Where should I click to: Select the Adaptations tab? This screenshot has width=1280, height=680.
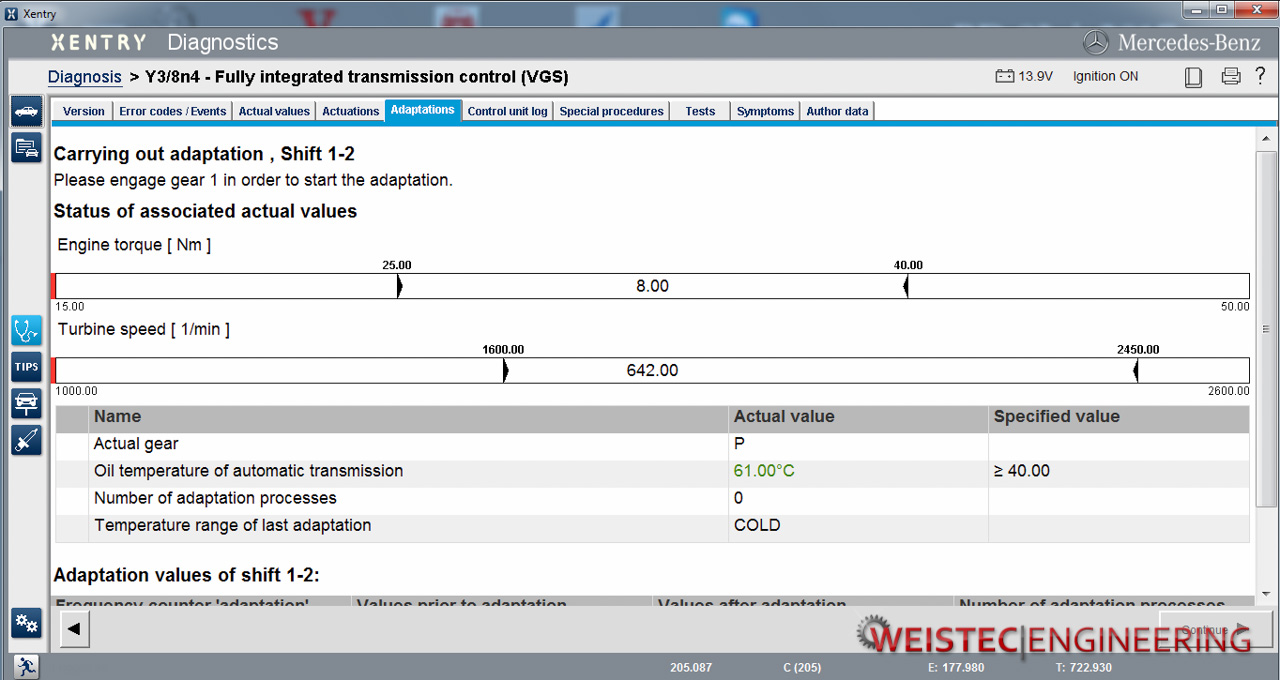point(422,110)
